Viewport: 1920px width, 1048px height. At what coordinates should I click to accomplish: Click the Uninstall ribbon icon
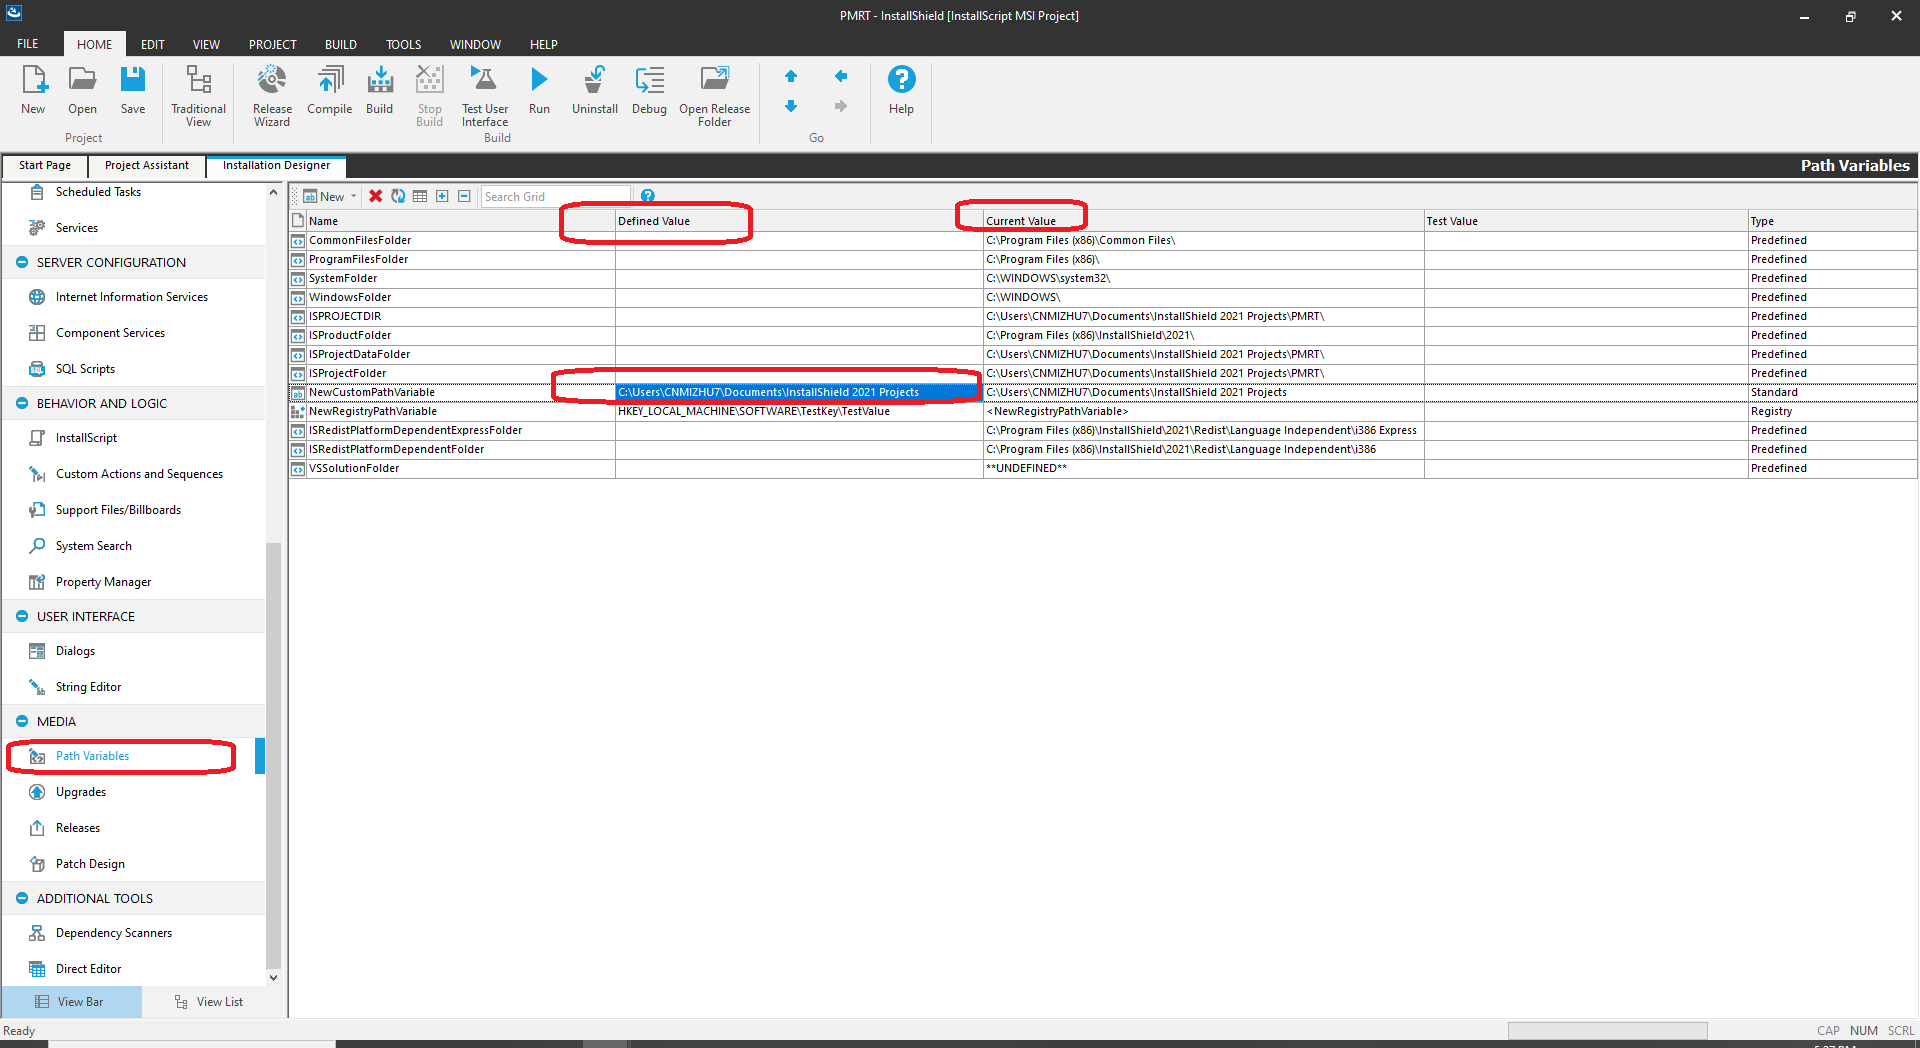tap(595, 90)
